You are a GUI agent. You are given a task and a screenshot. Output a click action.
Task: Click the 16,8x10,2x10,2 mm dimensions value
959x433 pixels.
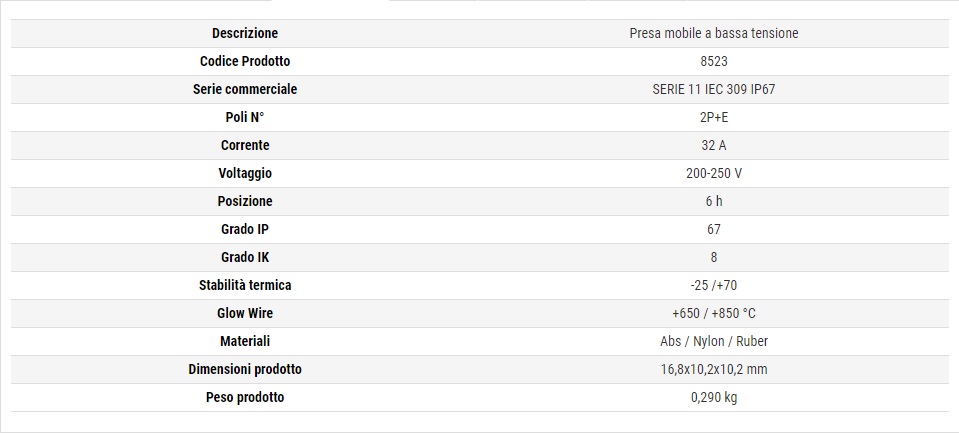coord(714,369)
